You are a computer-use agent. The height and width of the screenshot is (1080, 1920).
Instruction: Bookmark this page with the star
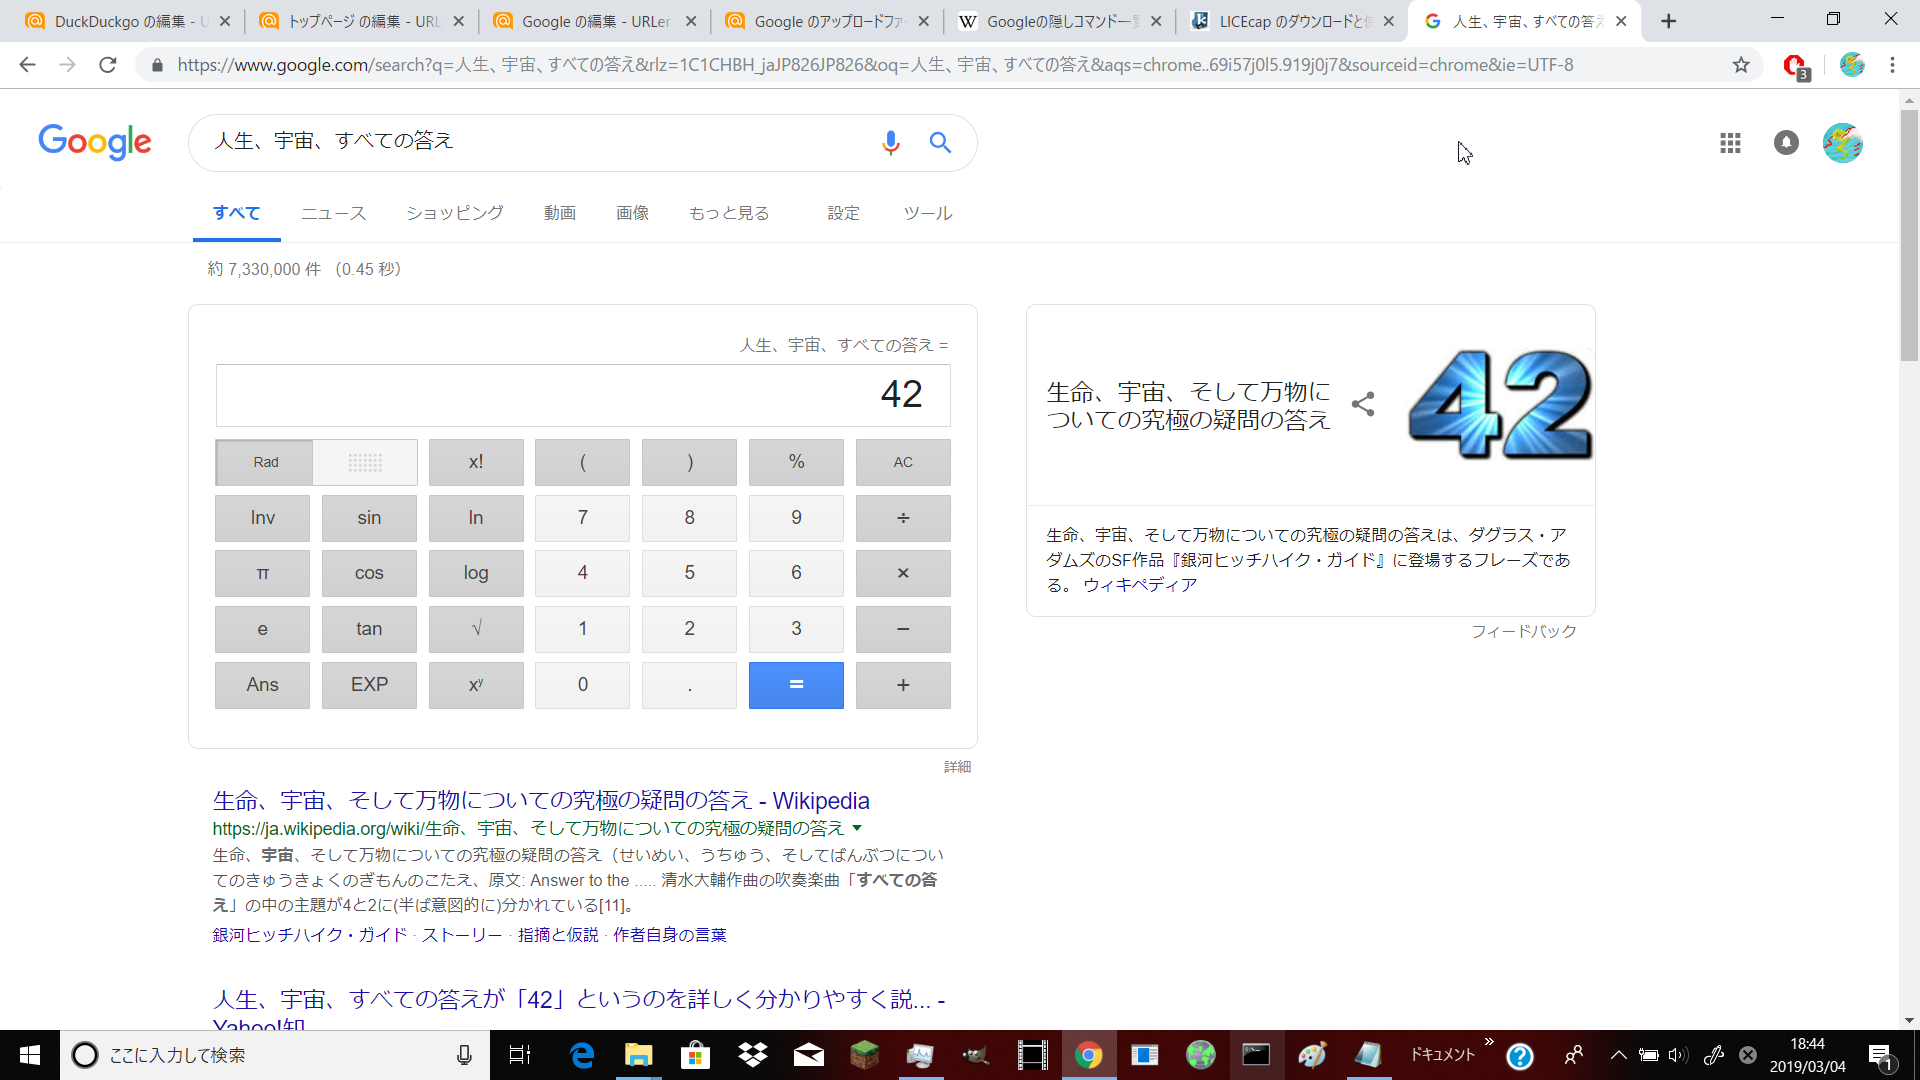click(x=1741, y=65)
